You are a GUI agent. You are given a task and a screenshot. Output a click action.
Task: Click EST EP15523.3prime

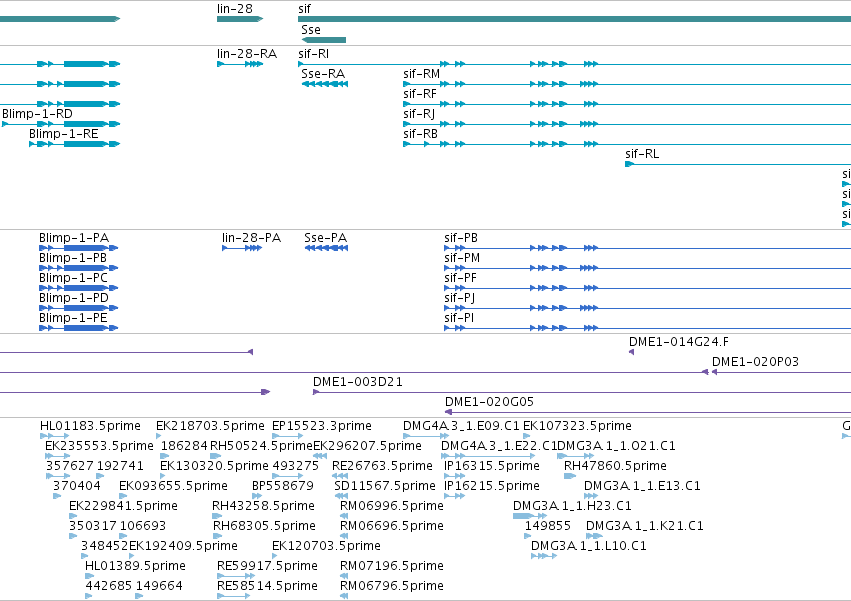pyautogui.click(x=322, y=426)
